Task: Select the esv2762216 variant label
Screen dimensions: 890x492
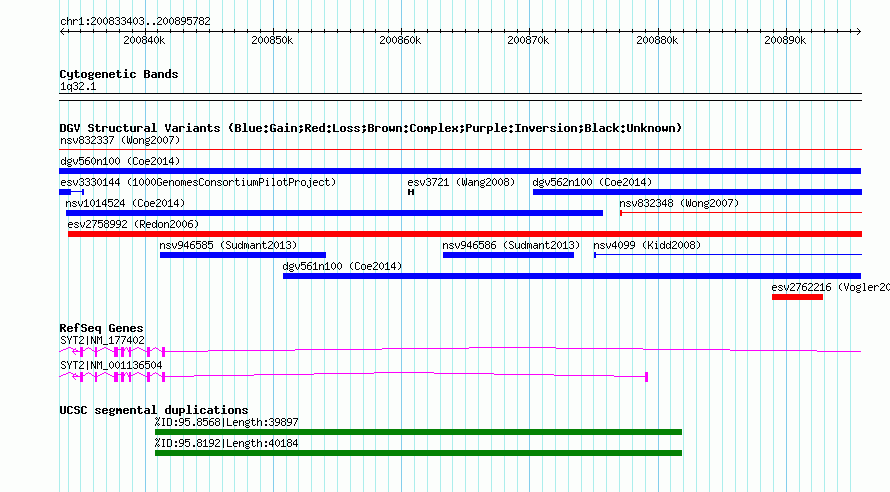Action: pos(830,287)
